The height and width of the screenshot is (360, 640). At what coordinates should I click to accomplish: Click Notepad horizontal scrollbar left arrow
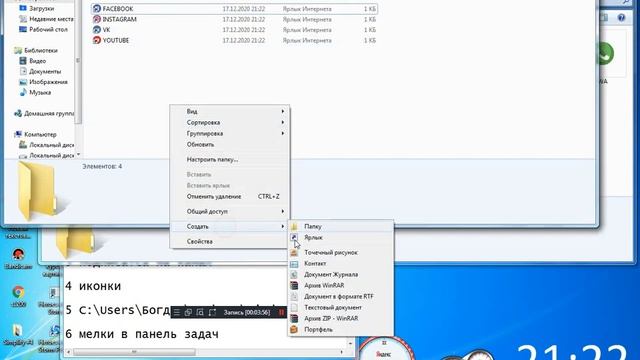click(x=69, y=352)
